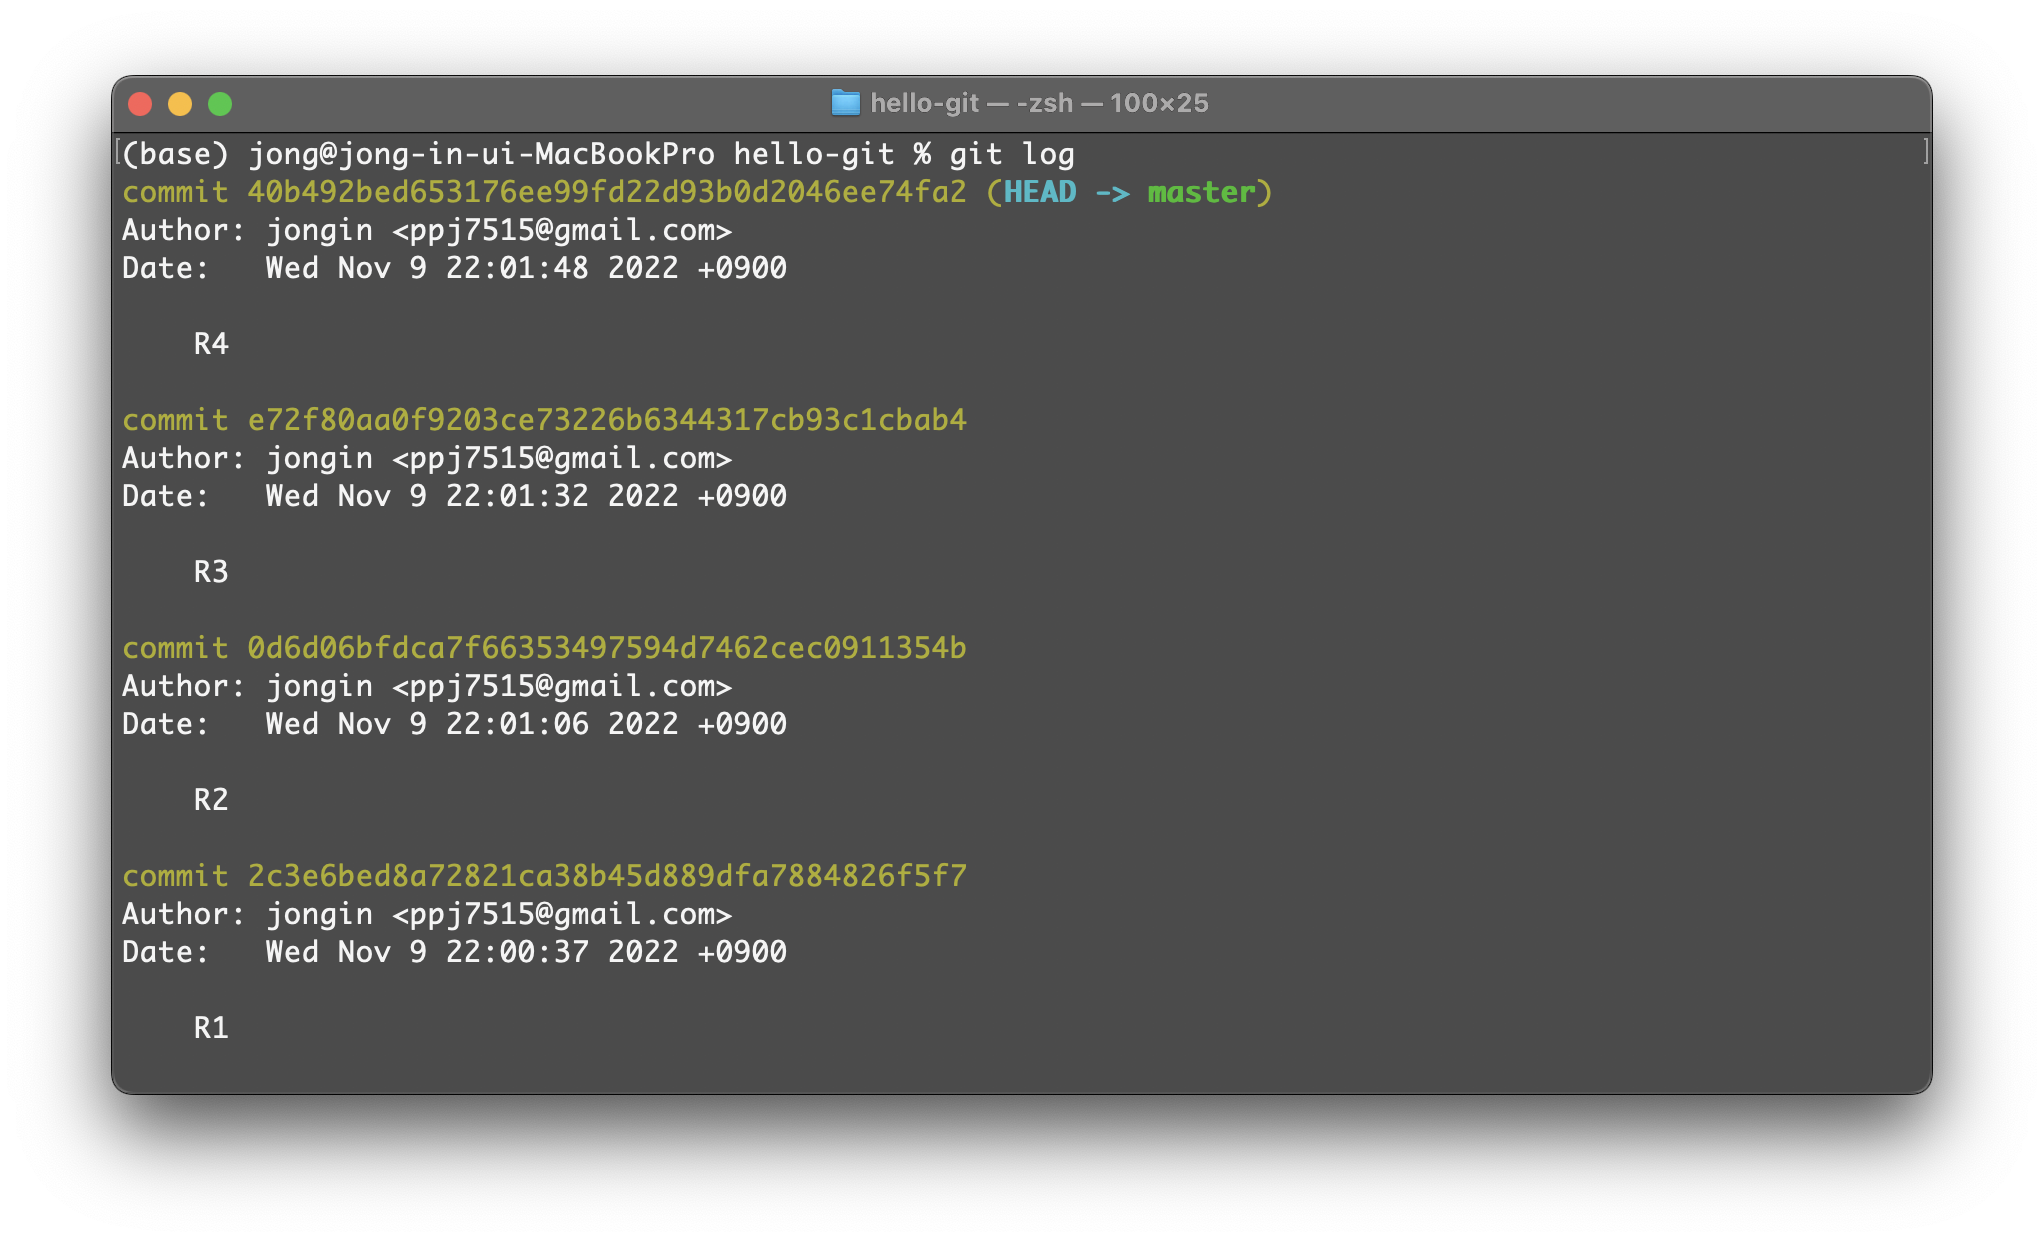Click the author email on first commit
The height and width of the screenshot is (1242, 2044).
(562, 230)
